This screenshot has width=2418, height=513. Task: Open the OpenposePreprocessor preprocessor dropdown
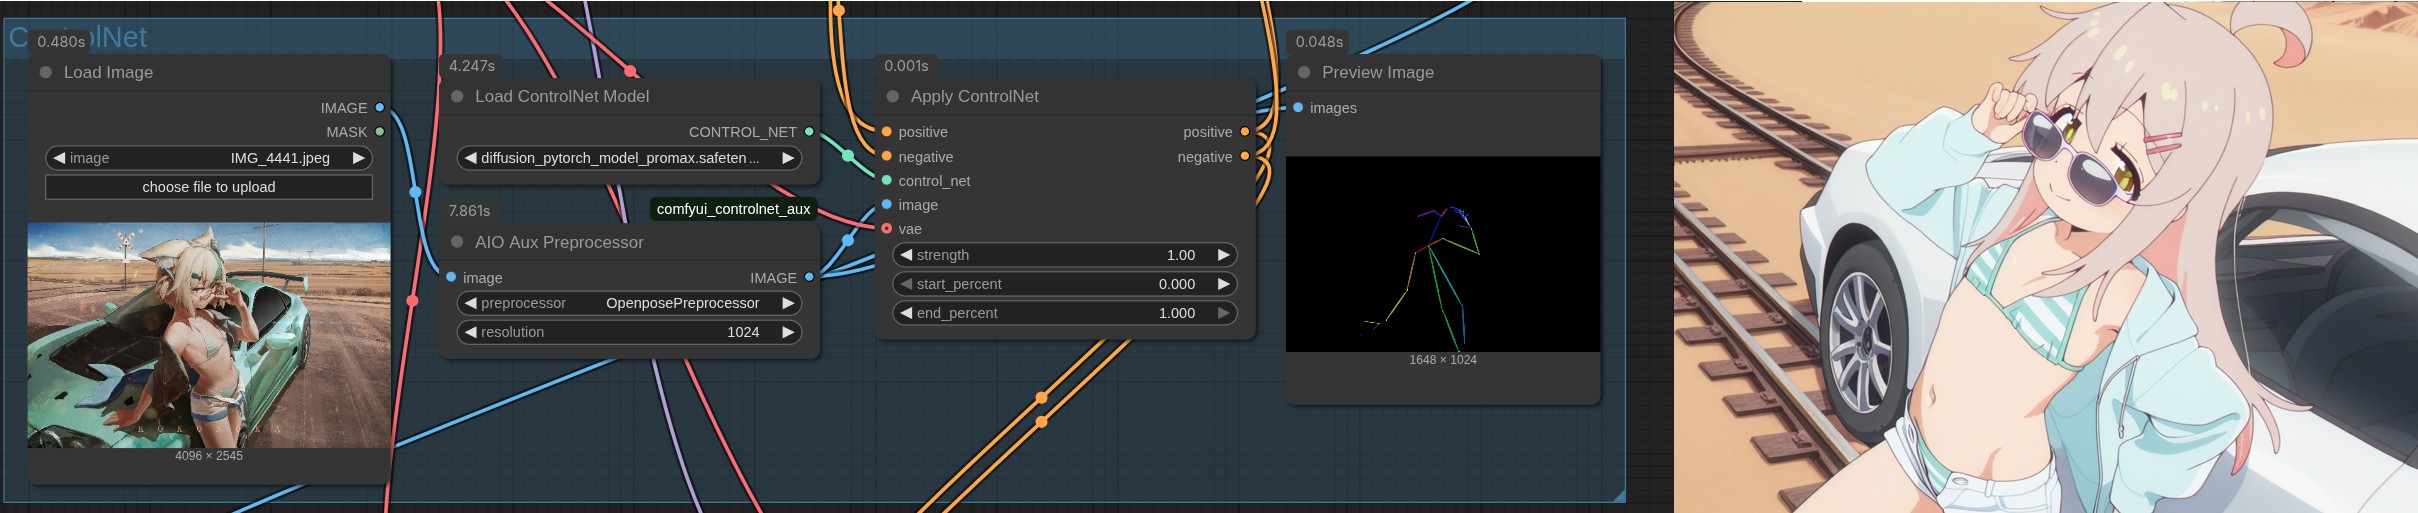(630, 303)
